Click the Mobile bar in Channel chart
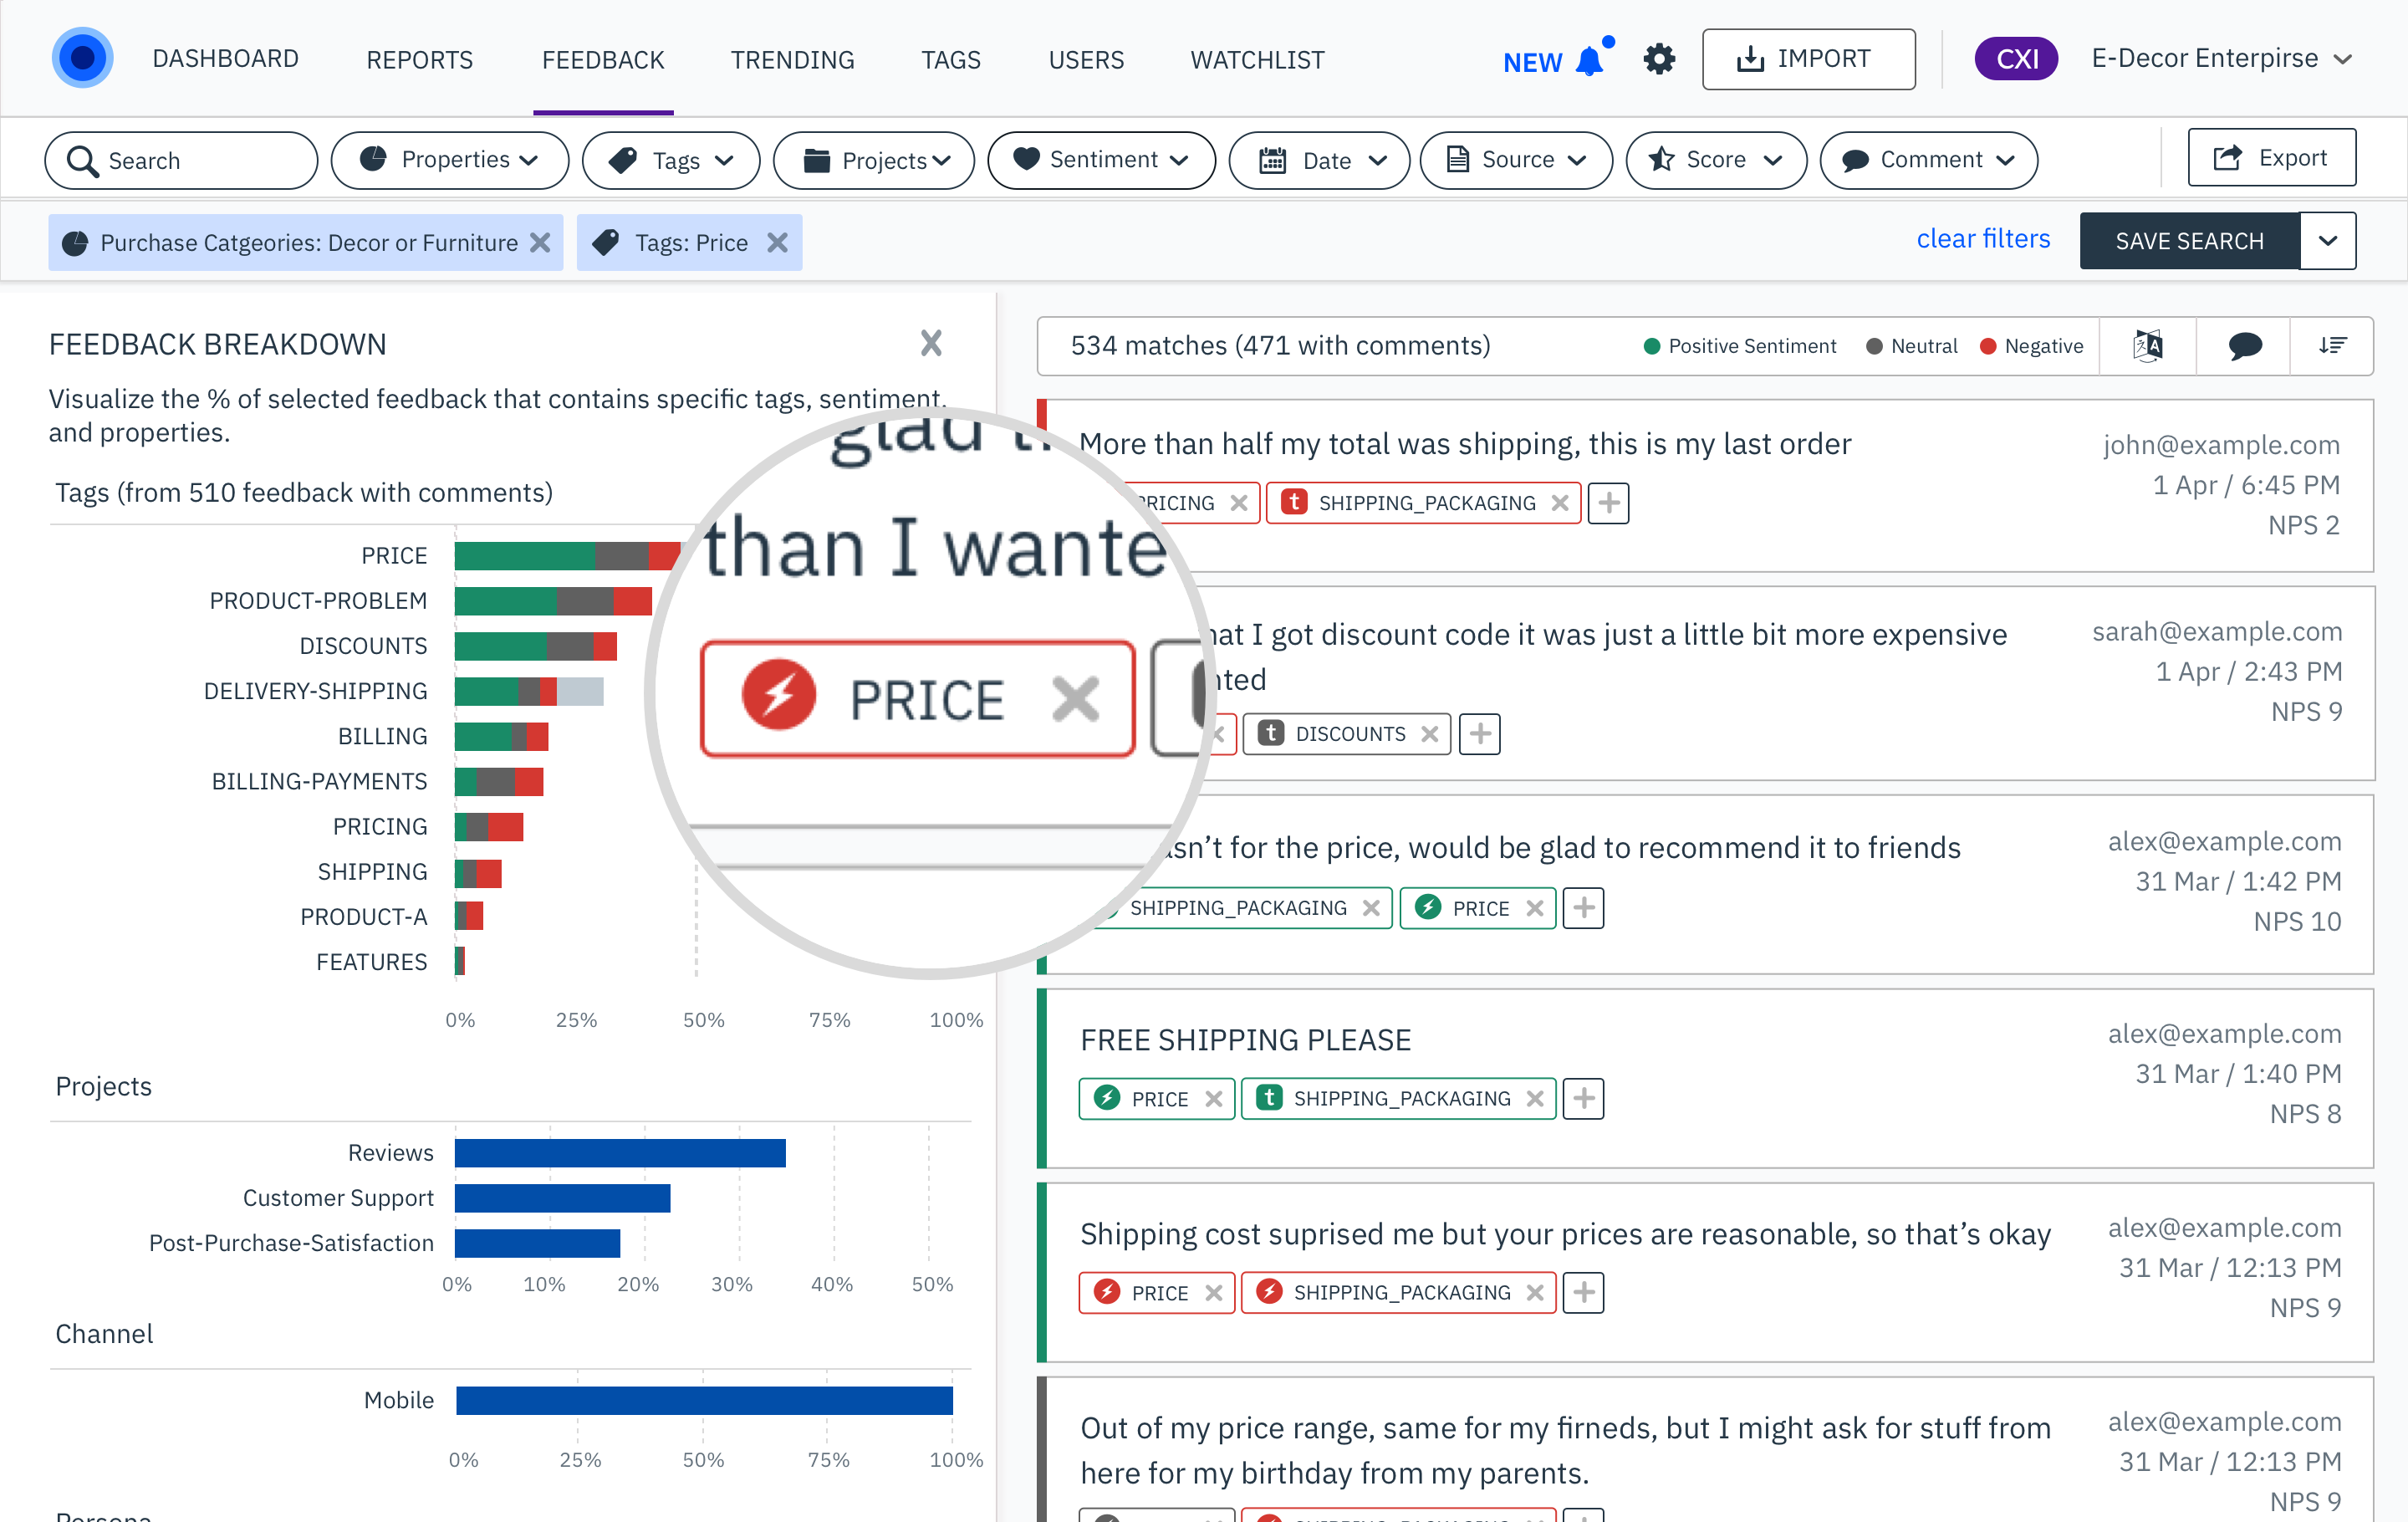2408x1522 pixels. 704,1400
